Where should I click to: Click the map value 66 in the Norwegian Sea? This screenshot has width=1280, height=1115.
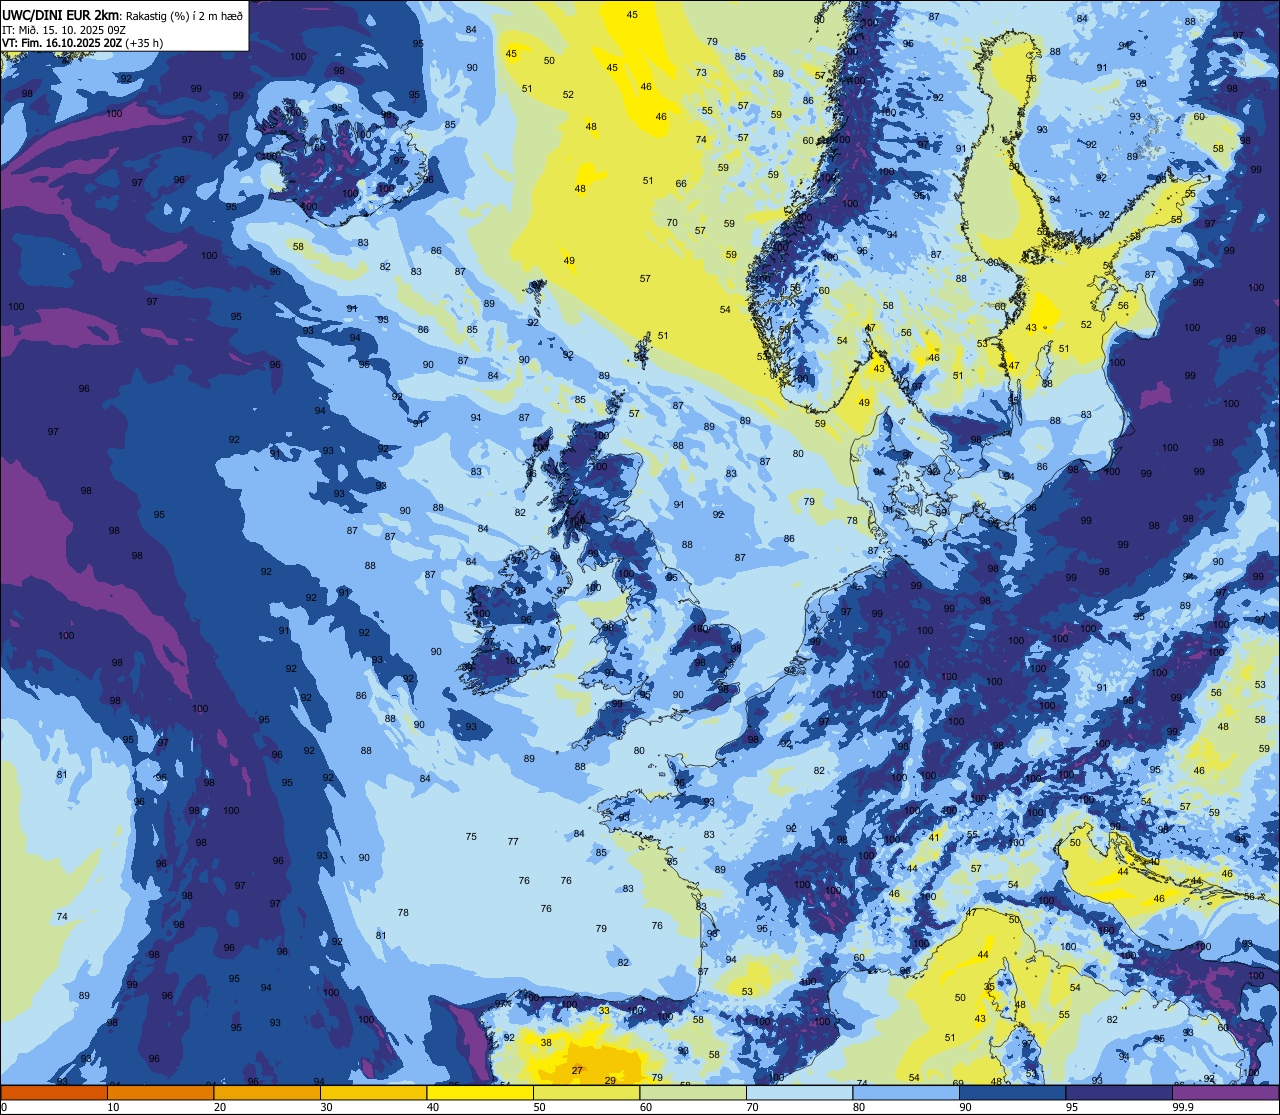[x=681, y=183]
